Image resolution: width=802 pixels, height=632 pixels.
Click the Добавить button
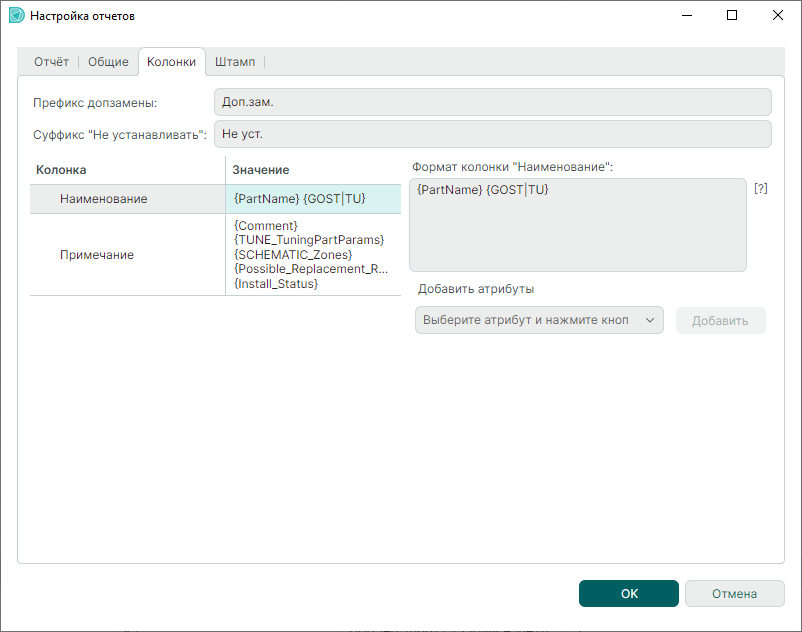coord(720,321)
